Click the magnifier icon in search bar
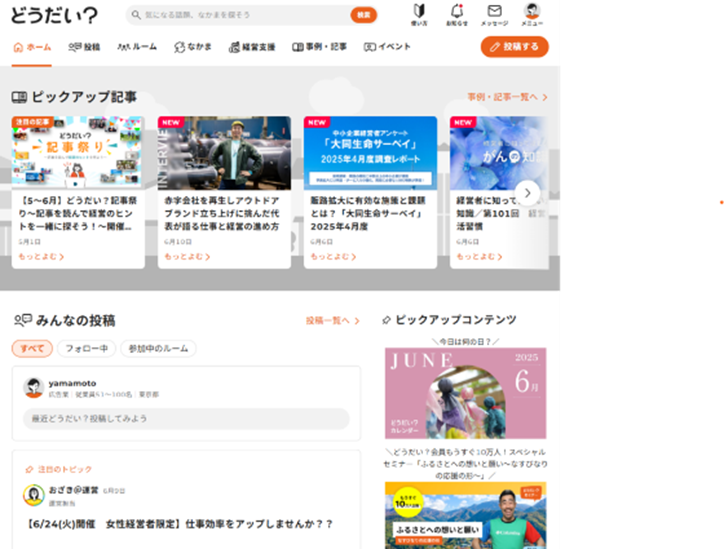 pyautogui.click(x=137, y=15)
